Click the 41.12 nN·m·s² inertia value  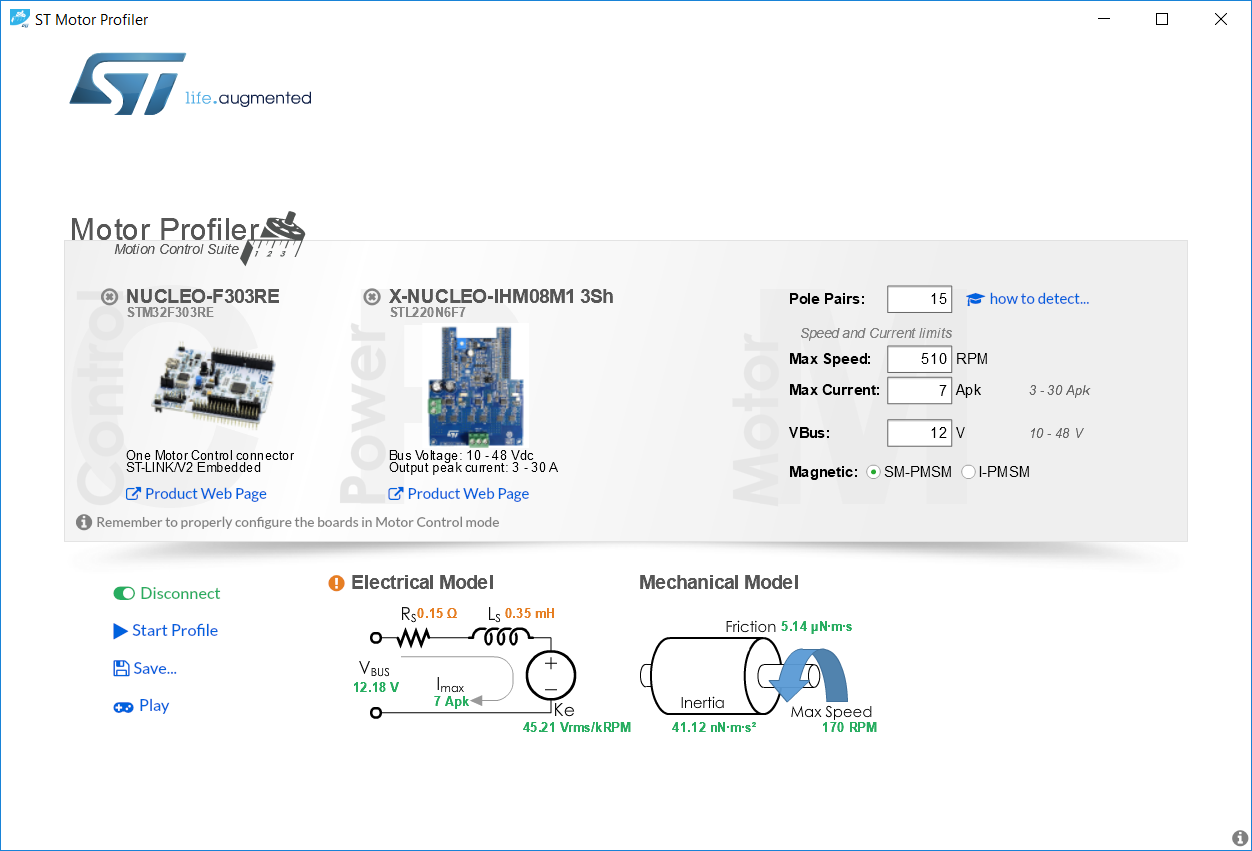point(714,727)
